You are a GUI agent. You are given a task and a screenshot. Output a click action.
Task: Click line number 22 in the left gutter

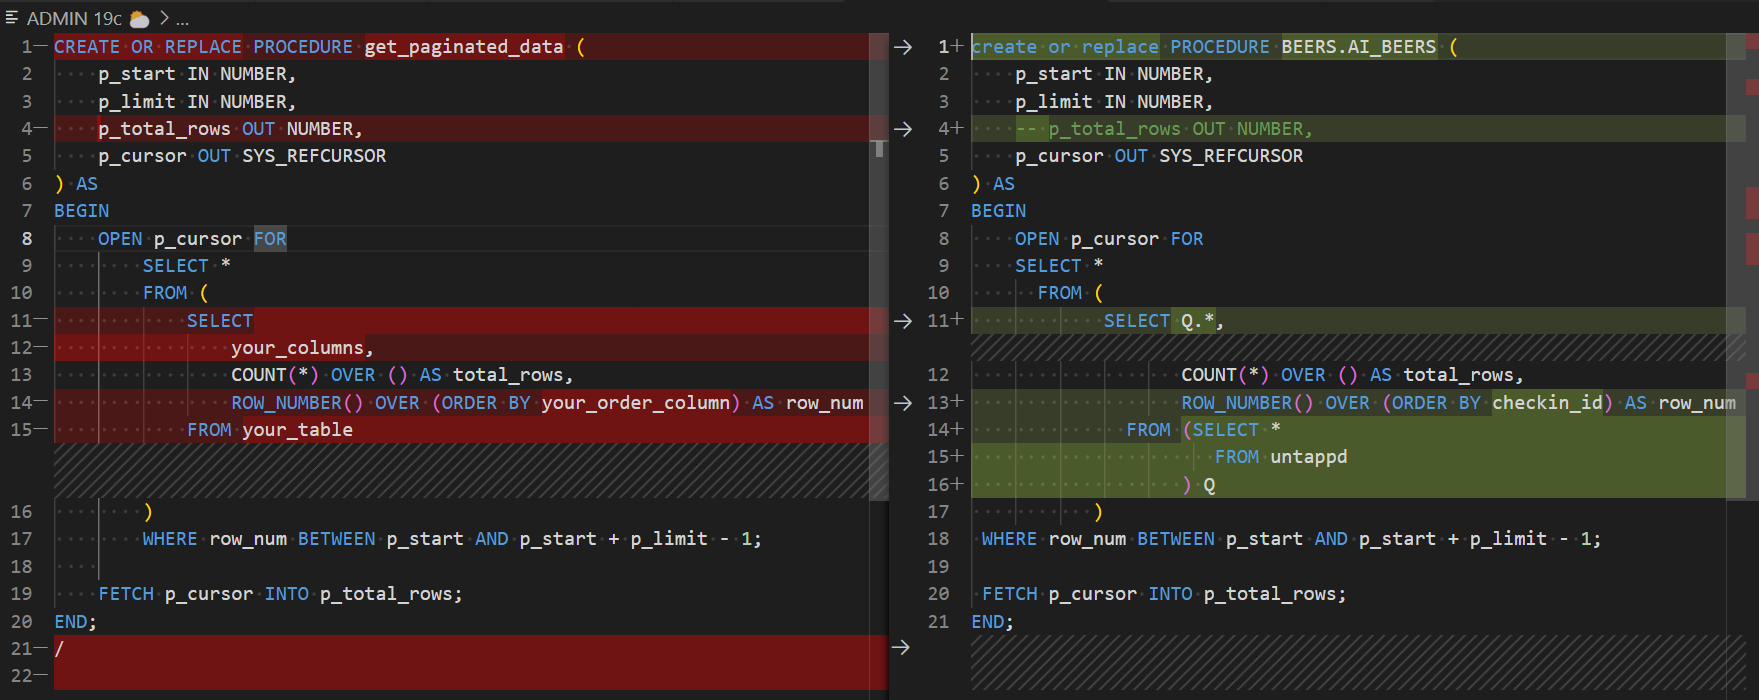22,676
